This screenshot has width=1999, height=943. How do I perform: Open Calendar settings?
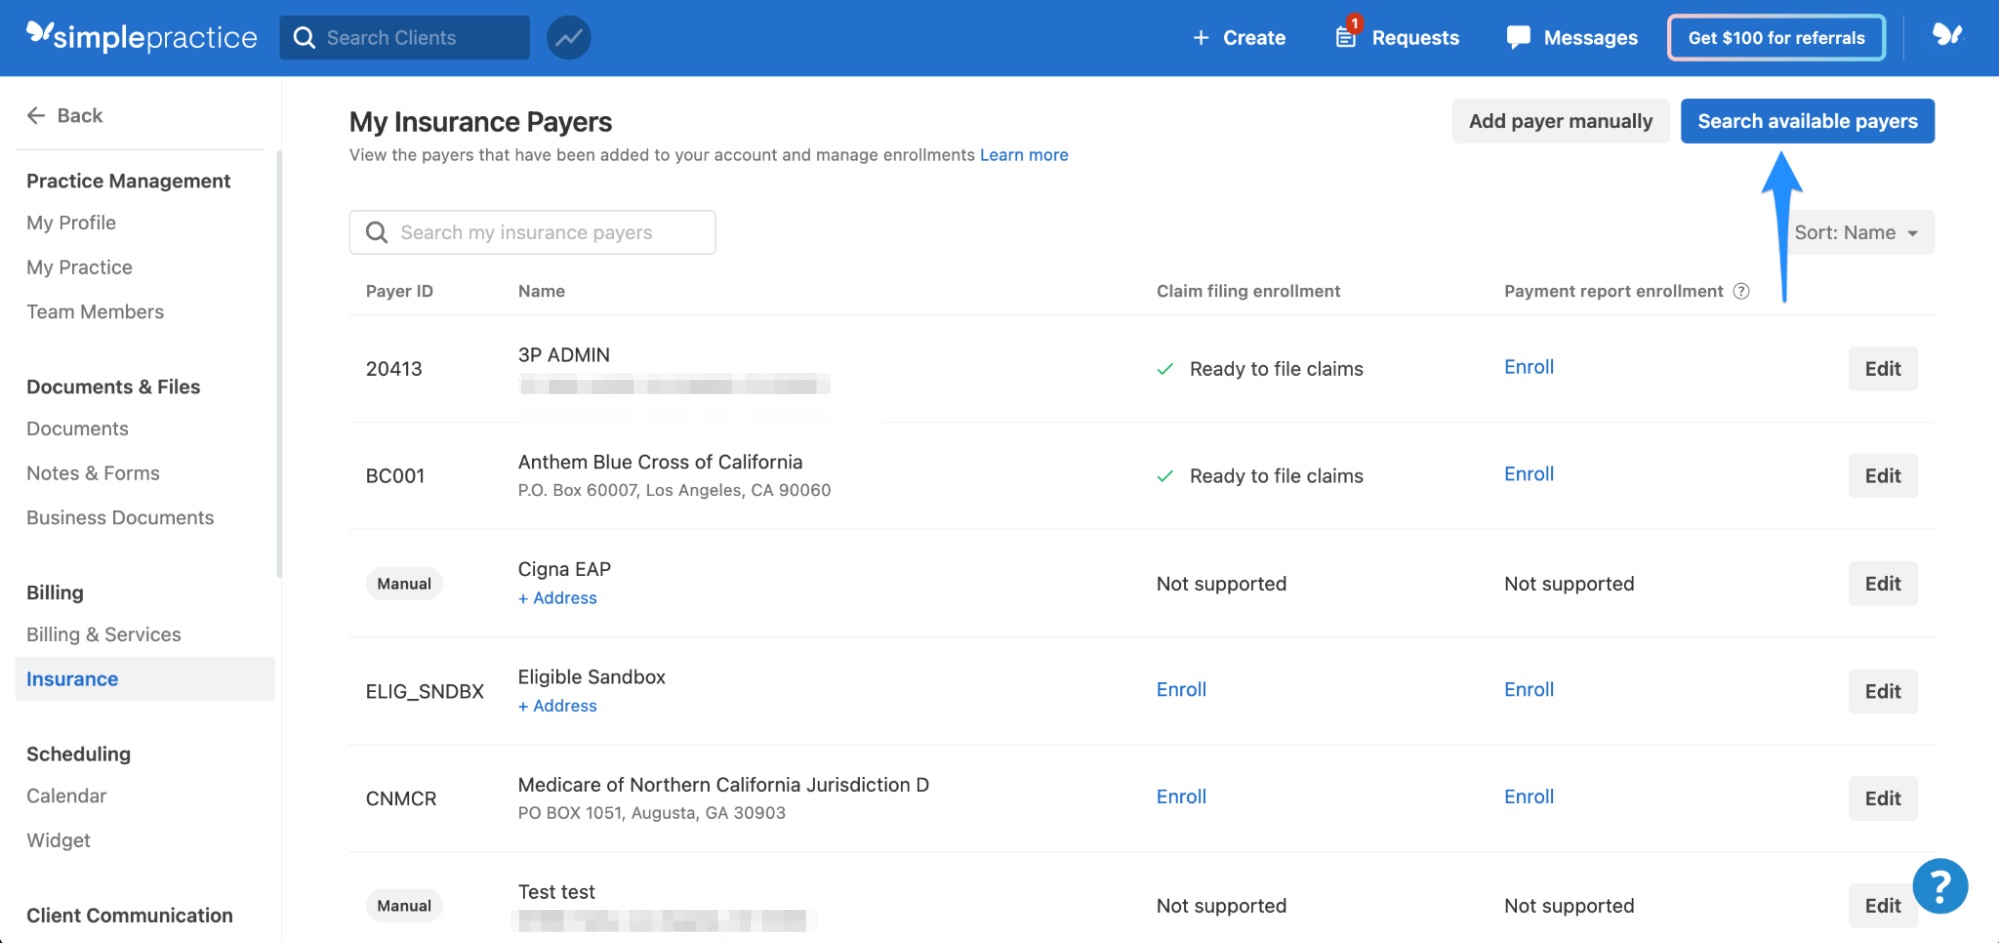click(x=66, y=796)
